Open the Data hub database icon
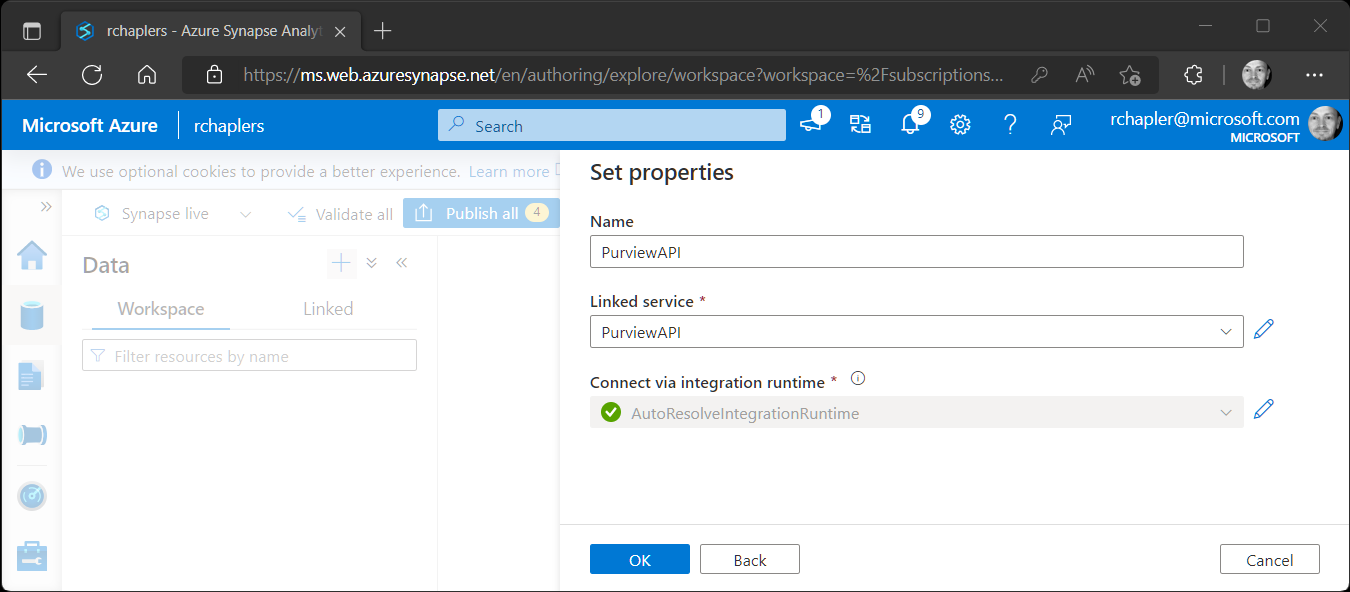Image resolution: width=1350 pixels, height=592 pixels. click(x=32, y=315)
